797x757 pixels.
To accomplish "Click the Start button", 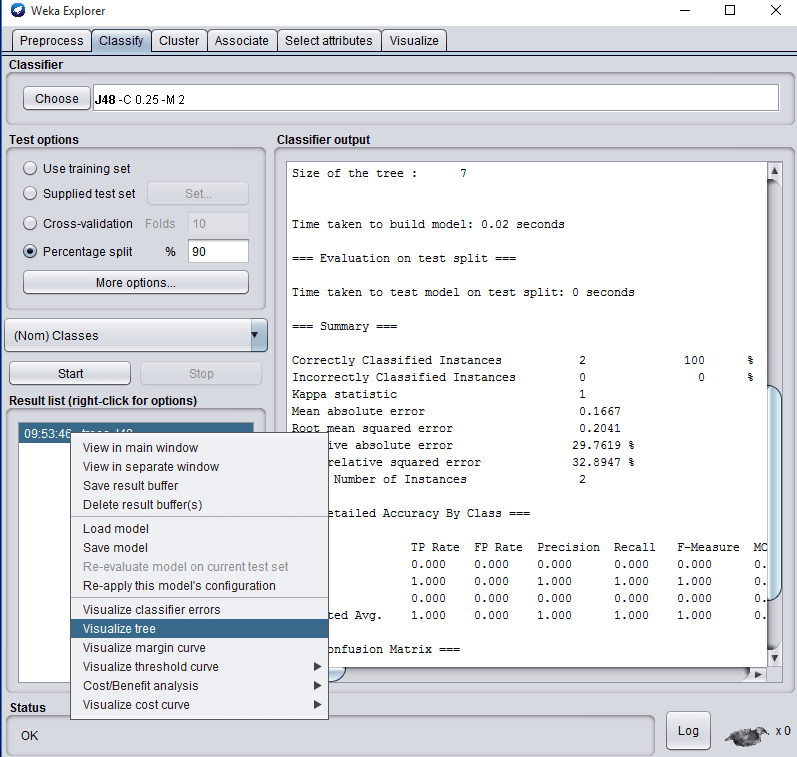I will point(70,374).
